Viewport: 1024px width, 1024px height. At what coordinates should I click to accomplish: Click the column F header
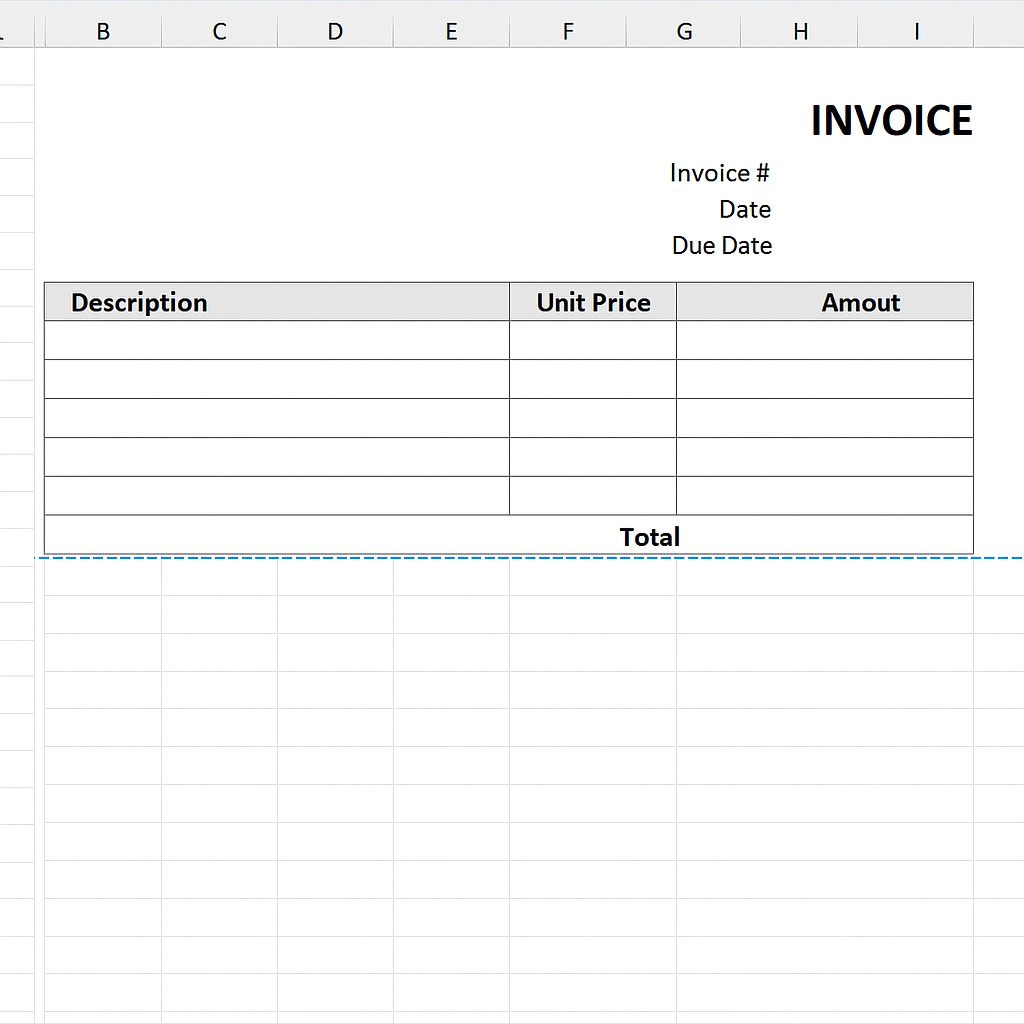[x=568, y=32]
